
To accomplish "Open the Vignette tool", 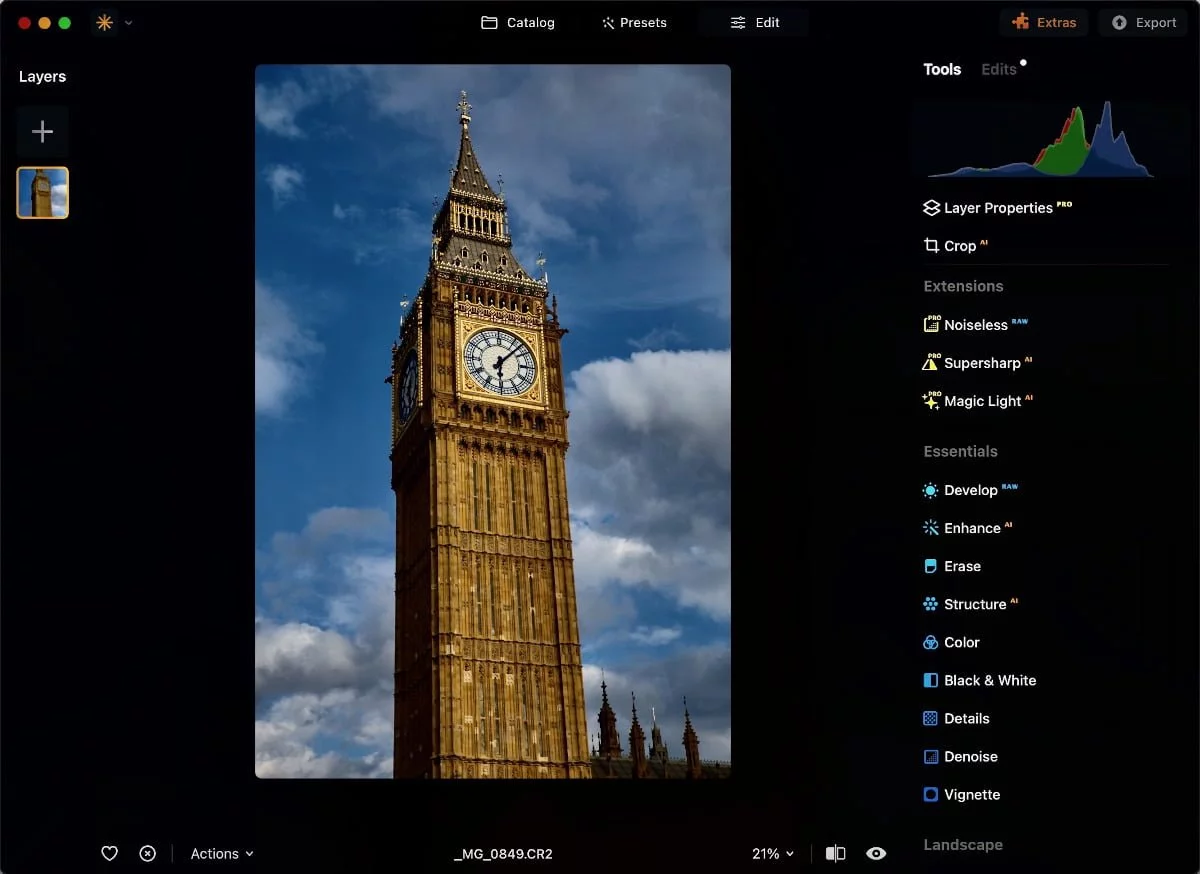I will [971, 795].
